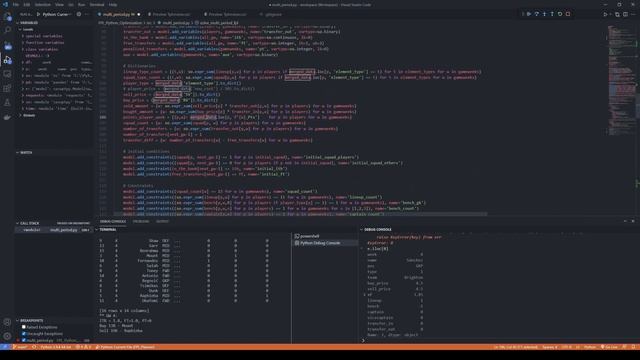This screenshot has width=640, height=360.
Task: Open the Accounts menu in the activity bar
Action: pos(7,322)
